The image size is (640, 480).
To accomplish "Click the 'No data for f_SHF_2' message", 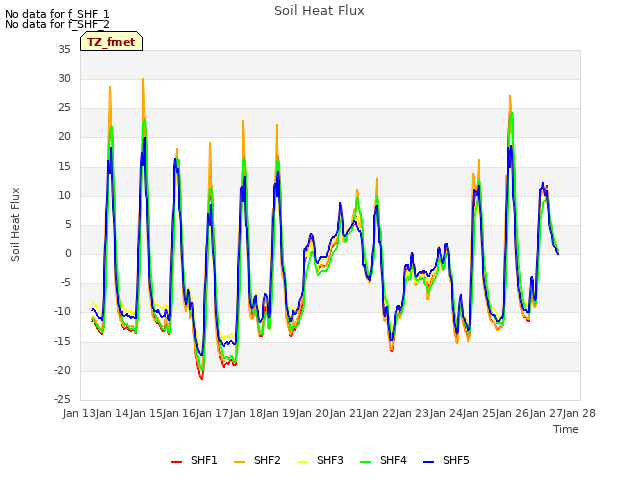I will click(57, 24).
